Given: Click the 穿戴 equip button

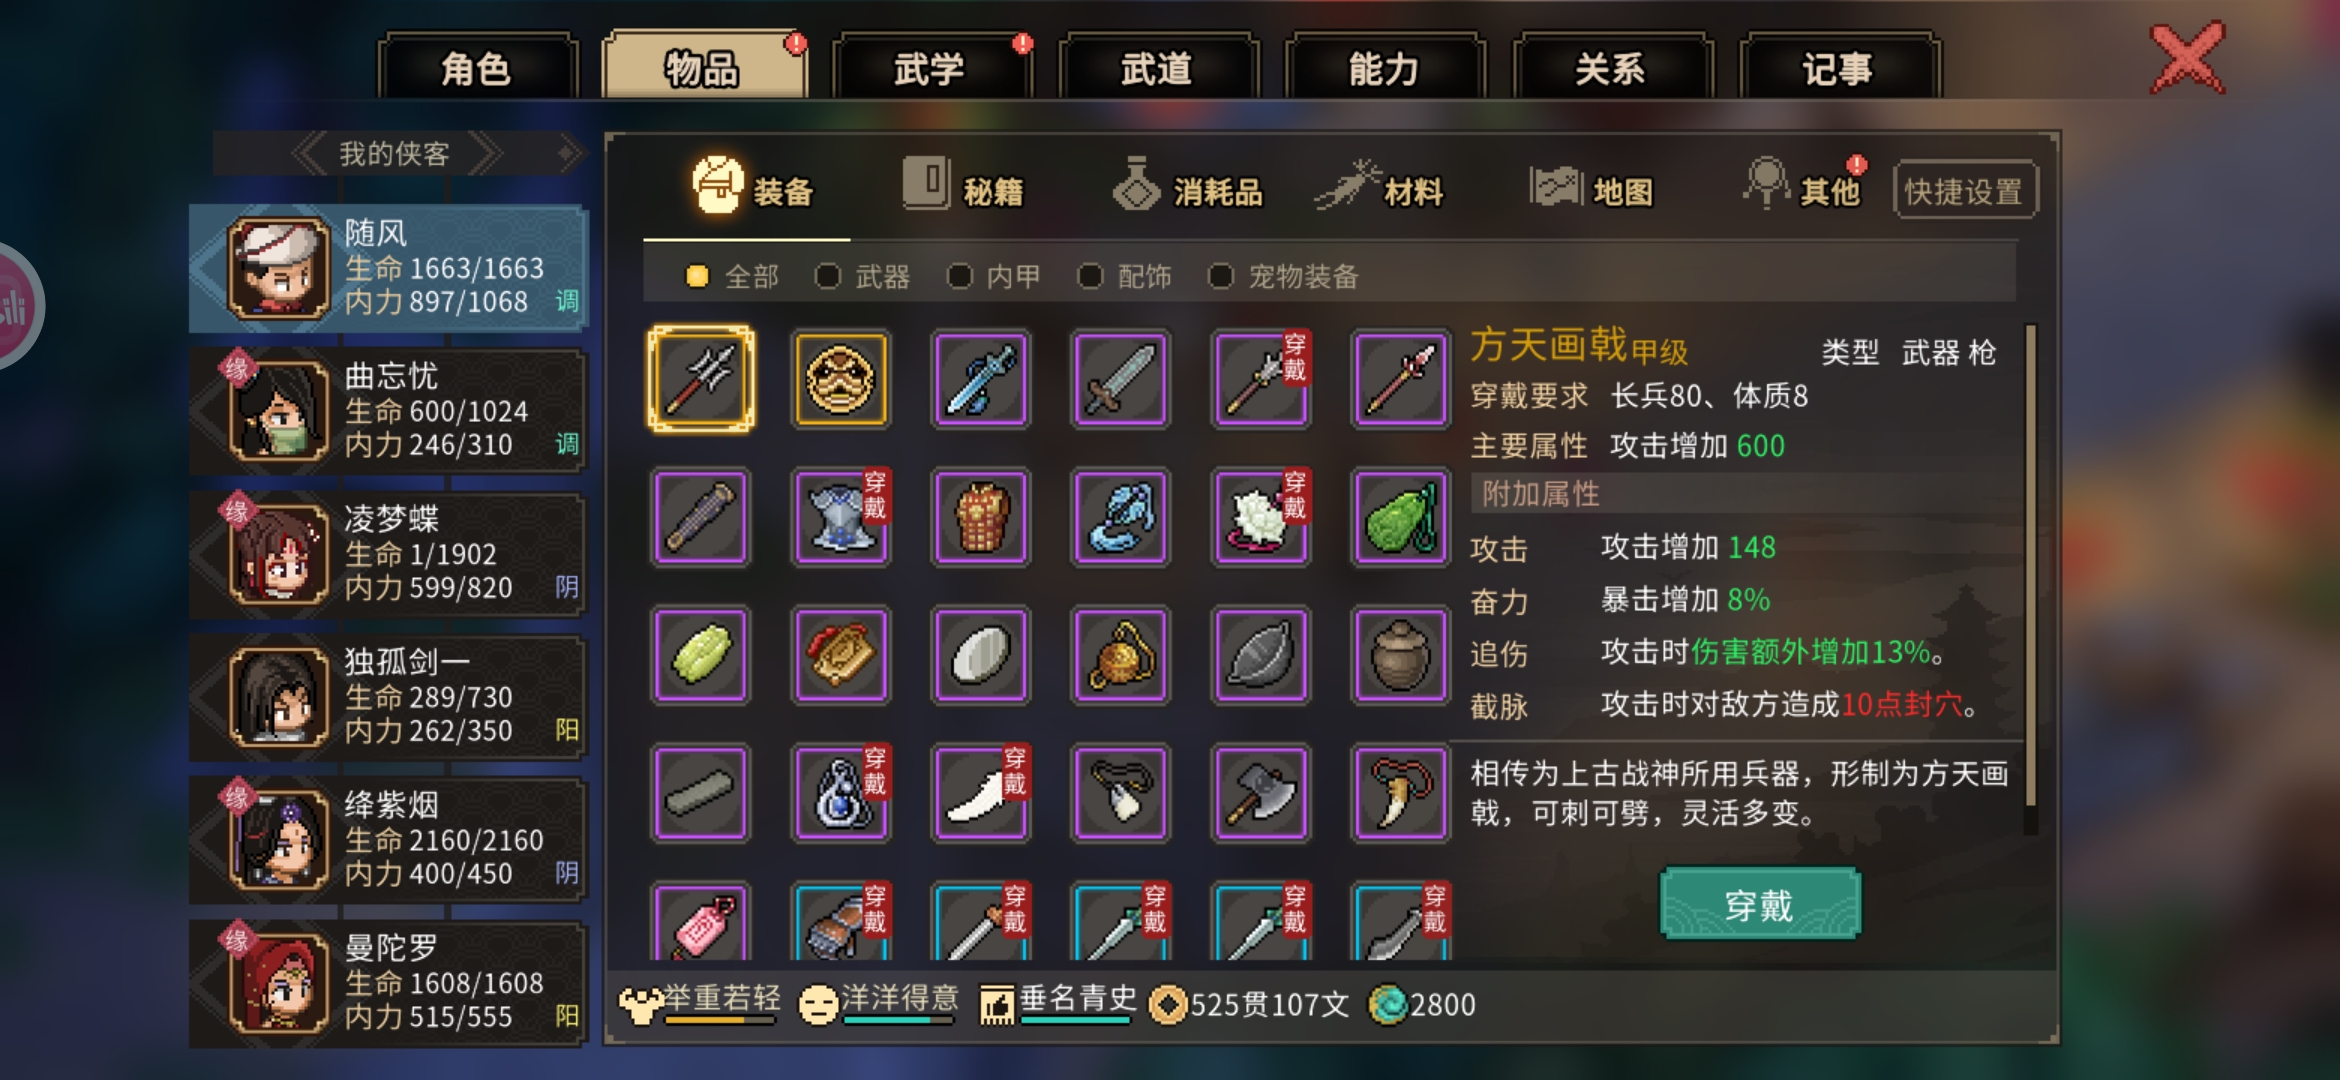Looking at the screenshot, I should click(x=1760, y=905).
